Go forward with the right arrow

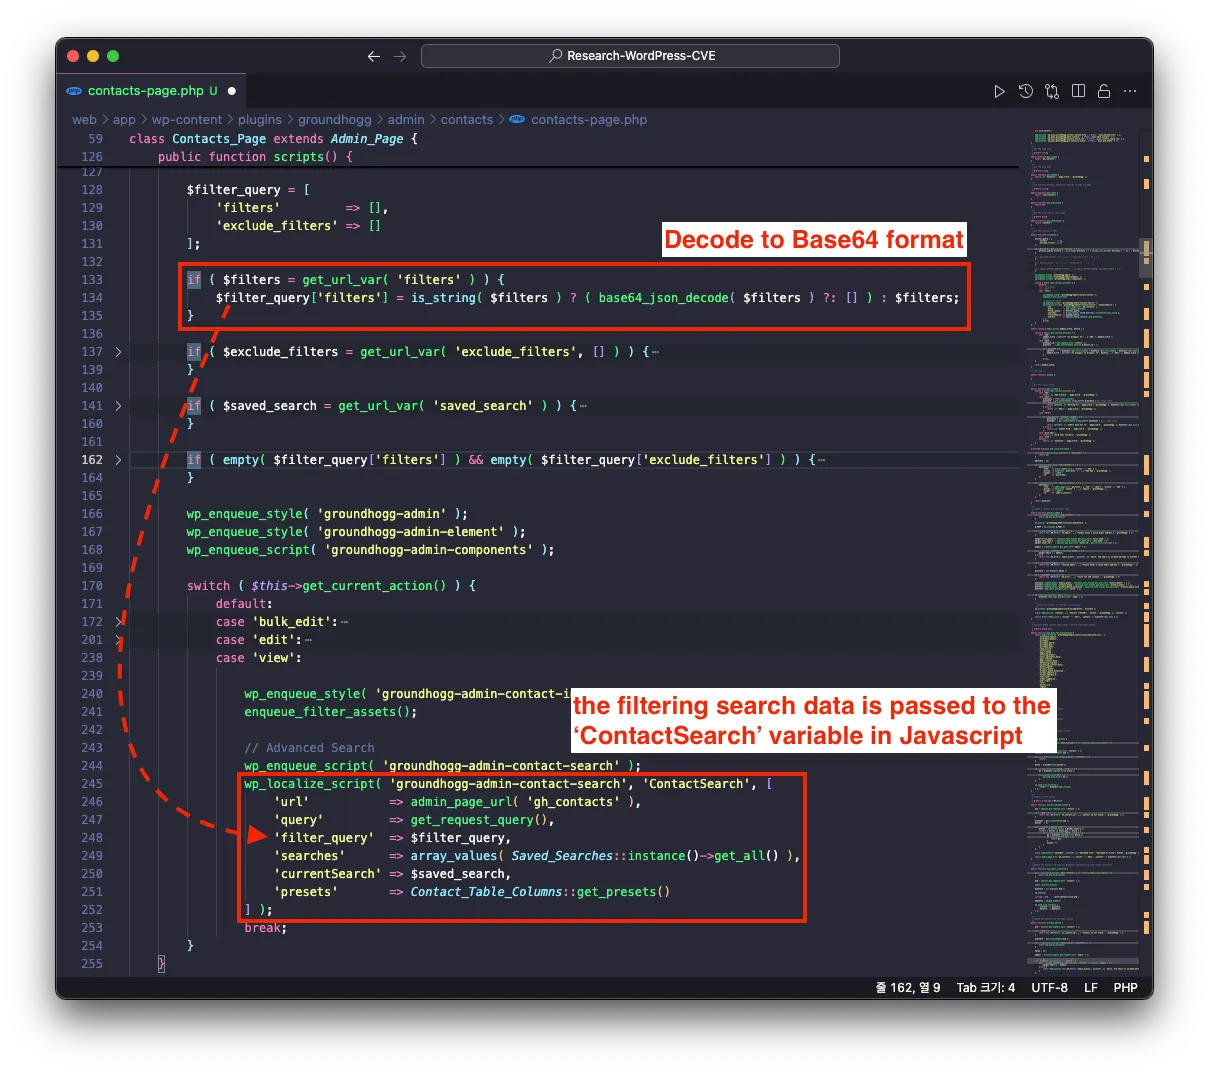pos(400,56)
